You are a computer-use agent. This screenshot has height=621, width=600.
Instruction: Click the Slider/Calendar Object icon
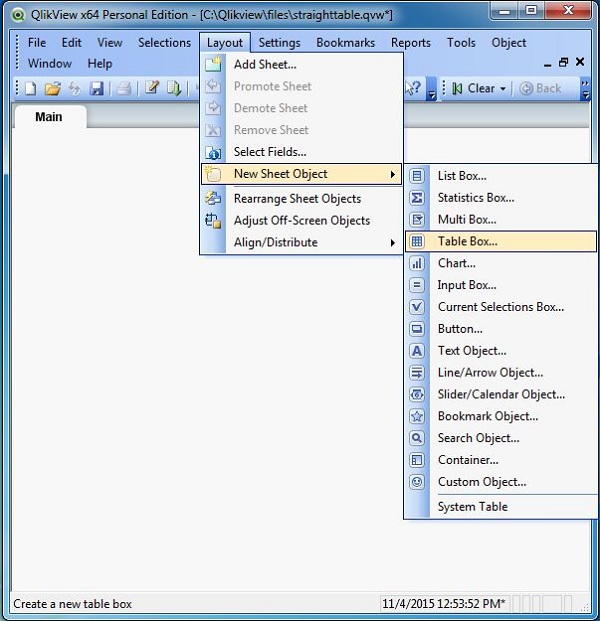(x=417, y=394)
